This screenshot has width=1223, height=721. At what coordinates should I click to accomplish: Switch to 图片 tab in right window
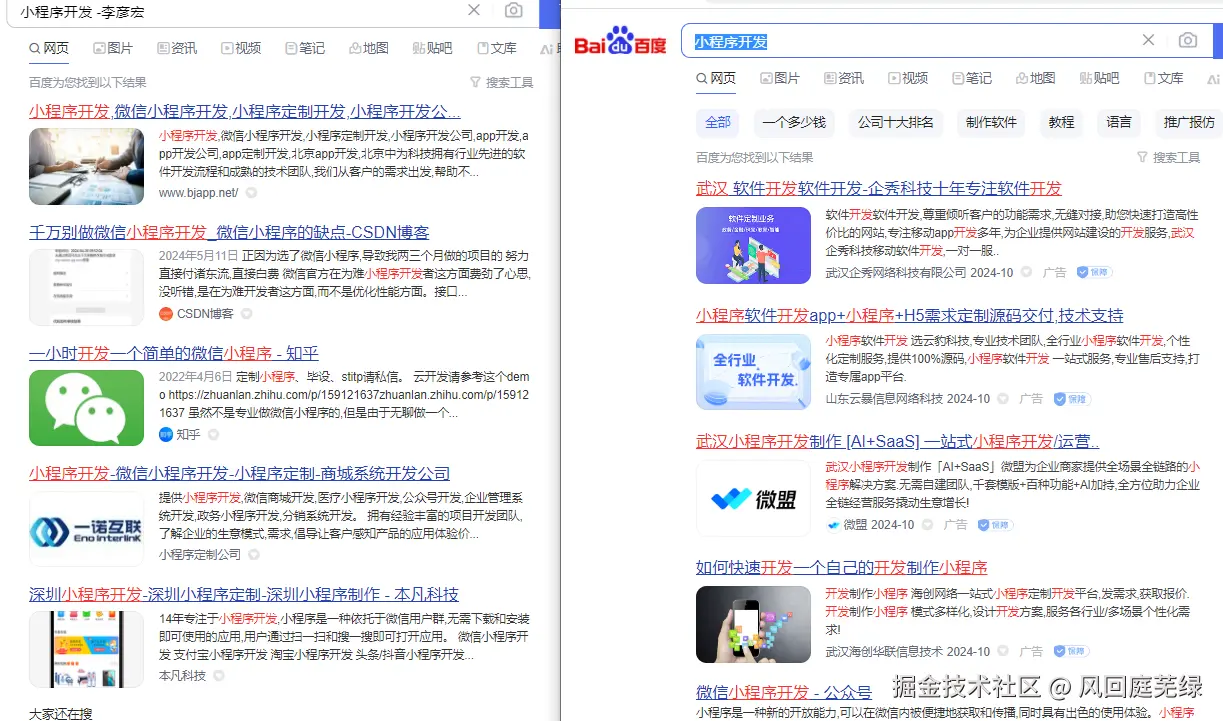click(x=780, y=78)
